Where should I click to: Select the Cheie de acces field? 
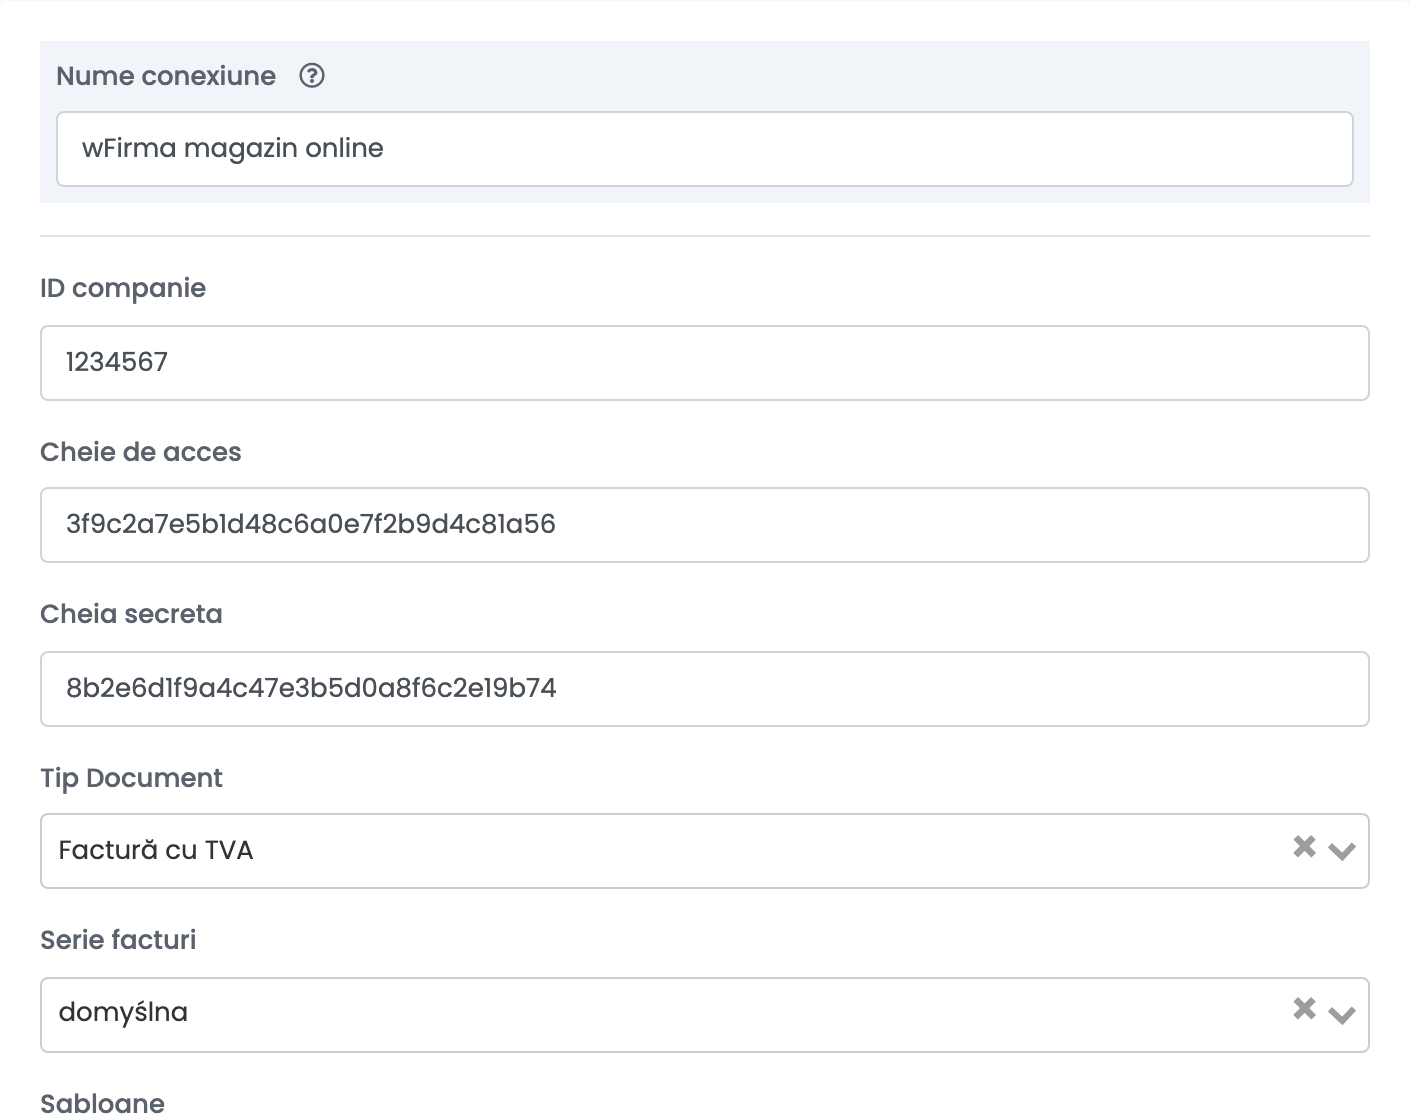click(705, 525)
